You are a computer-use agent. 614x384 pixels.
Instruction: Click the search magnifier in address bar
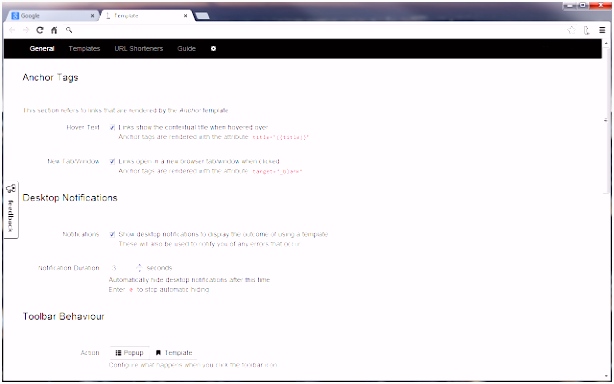pyautogui.click(x=69, y=30)
